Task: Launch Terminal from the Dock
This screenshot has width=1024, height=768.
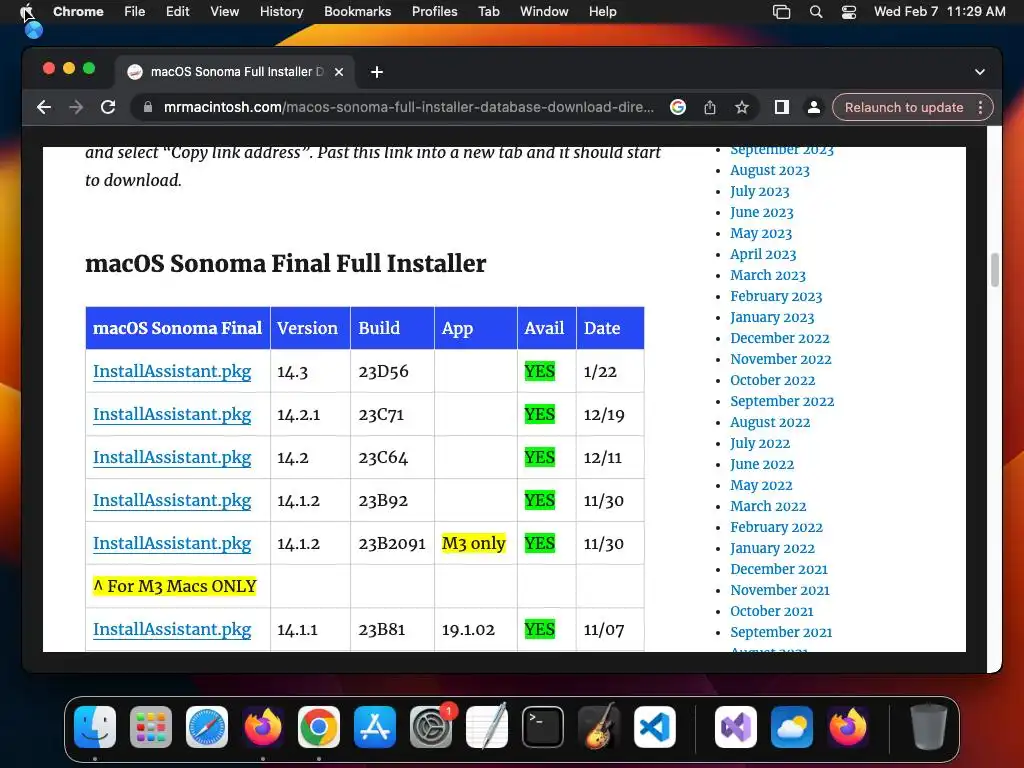Action: click(543, 727)
